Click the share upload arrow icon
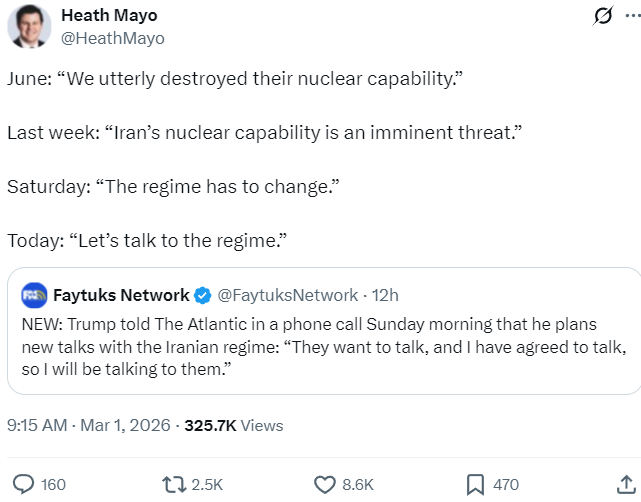 coord(627,484)
